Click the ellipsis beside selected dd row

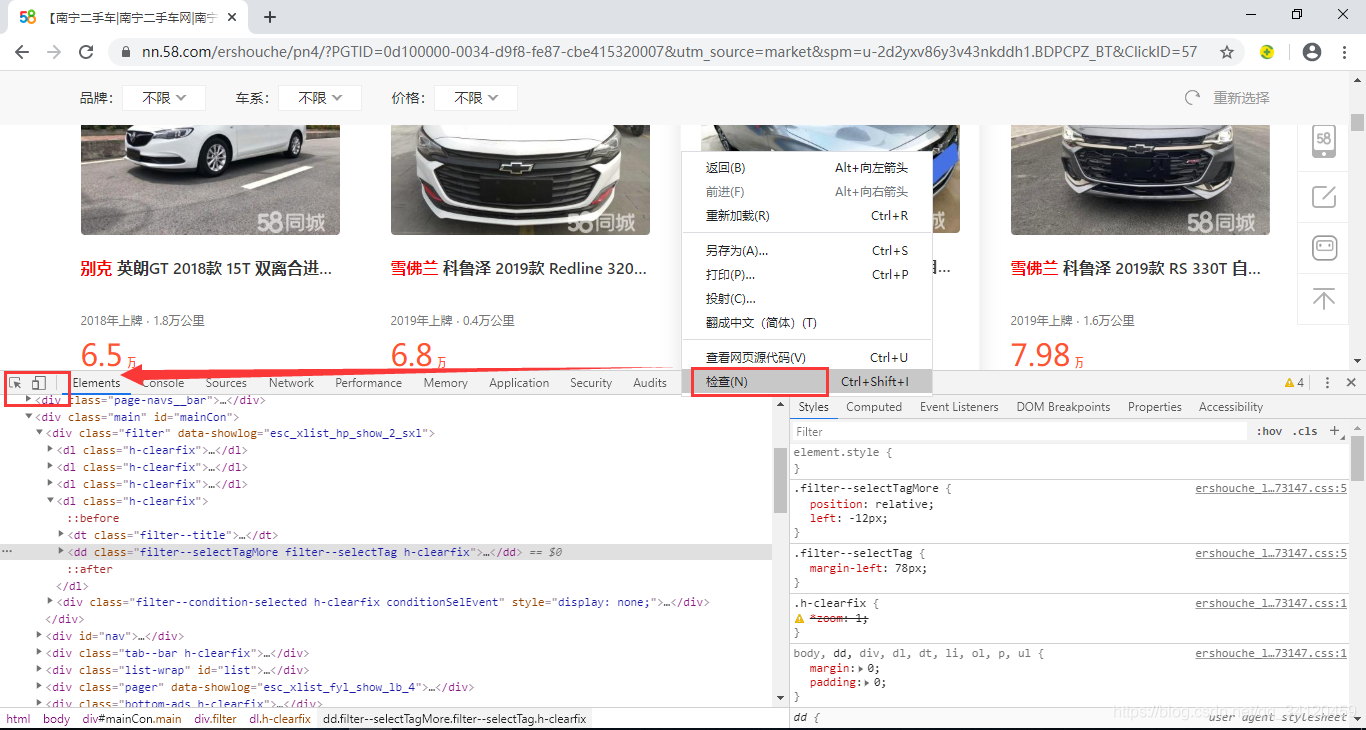pyautogui.click(x=7, y=552)
